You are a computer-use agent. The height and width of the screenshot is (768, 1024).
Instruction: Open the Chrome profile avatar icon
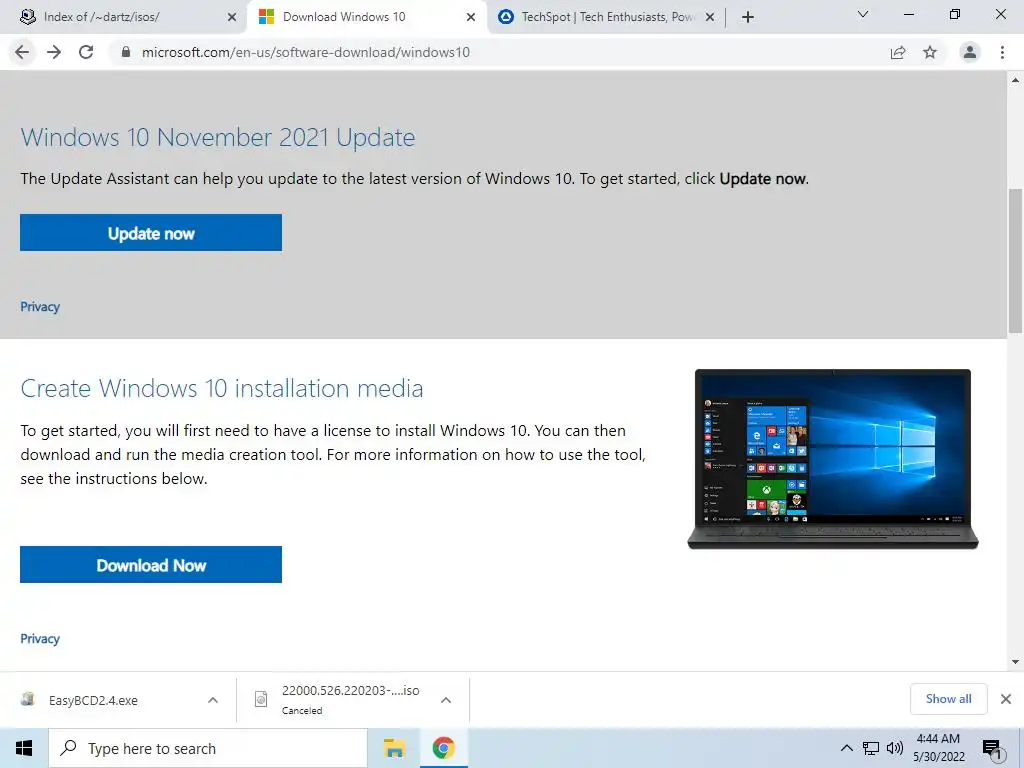[x=970, y=52]
